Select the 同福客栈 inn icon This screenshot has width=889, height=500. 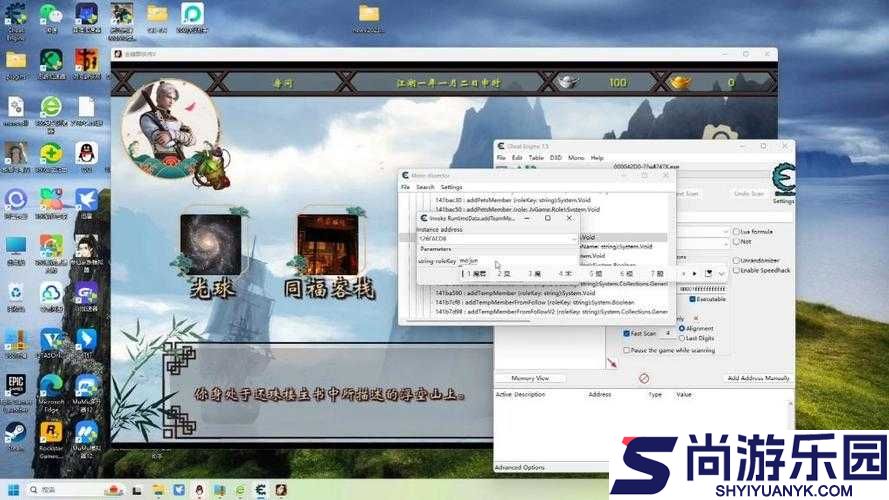[x=327, y=245]
